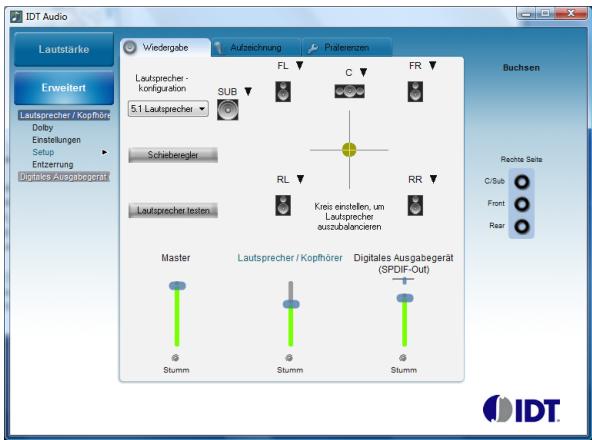Select Digitales Ausgabegerät sidebar entry
The width and height of the screenshot is (592, 440).
tap(63, 177)
